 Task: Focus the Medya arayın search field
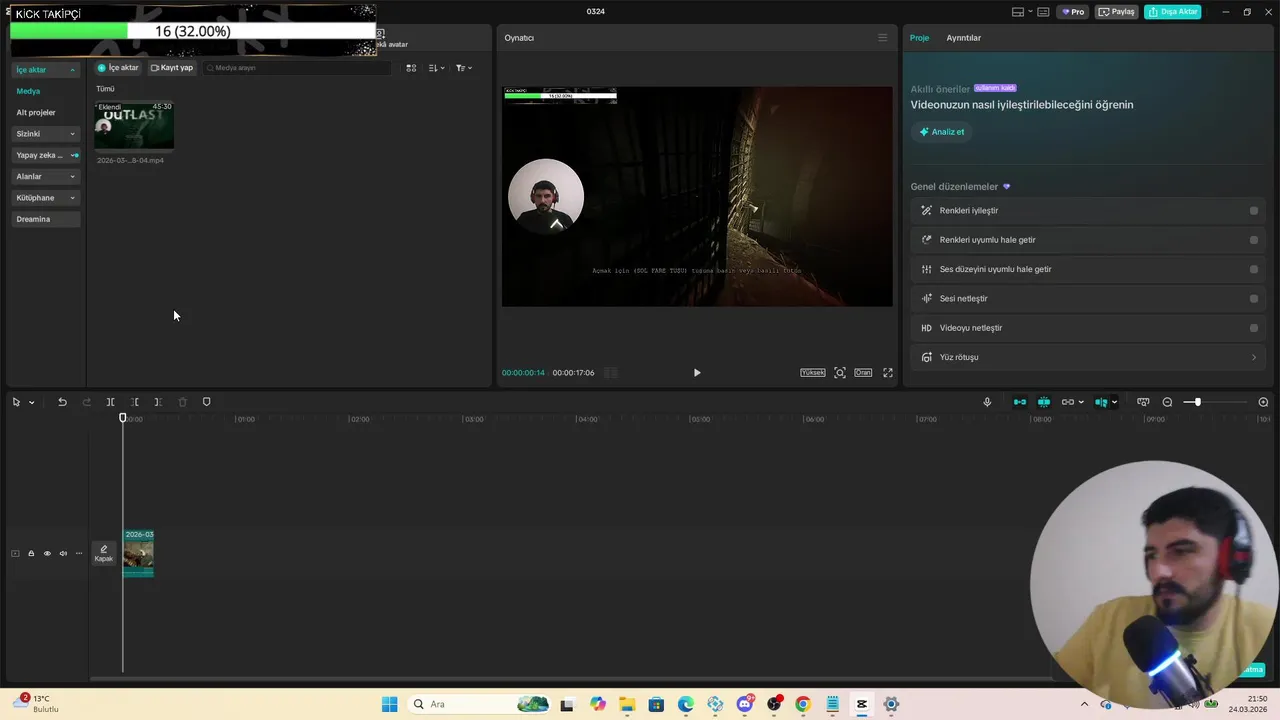297,68
